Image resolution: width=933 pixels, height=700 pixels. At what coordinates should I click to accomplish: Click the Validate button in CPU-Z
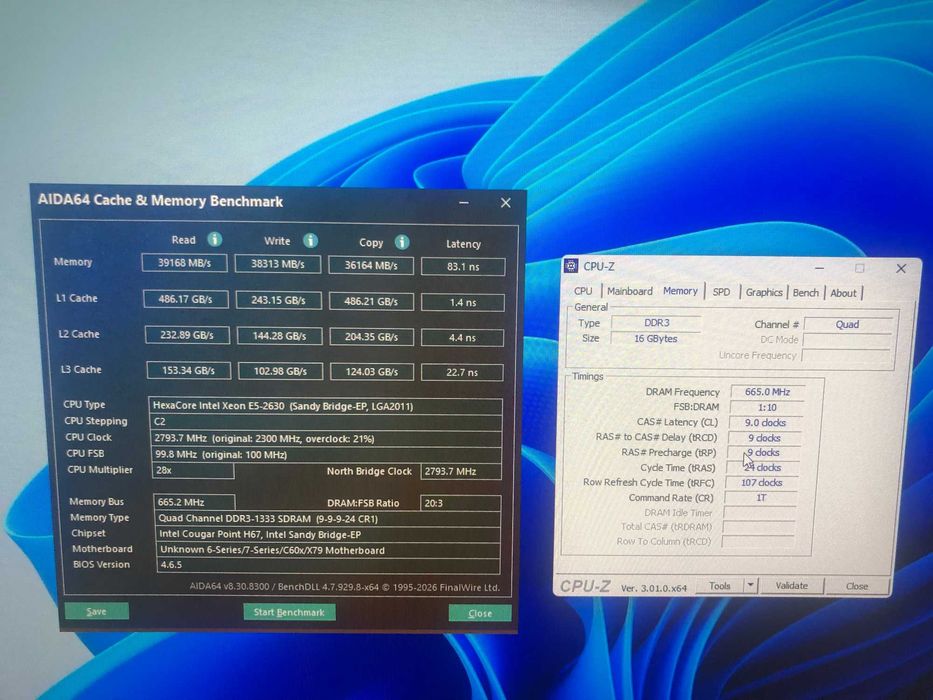coord(791,586)
